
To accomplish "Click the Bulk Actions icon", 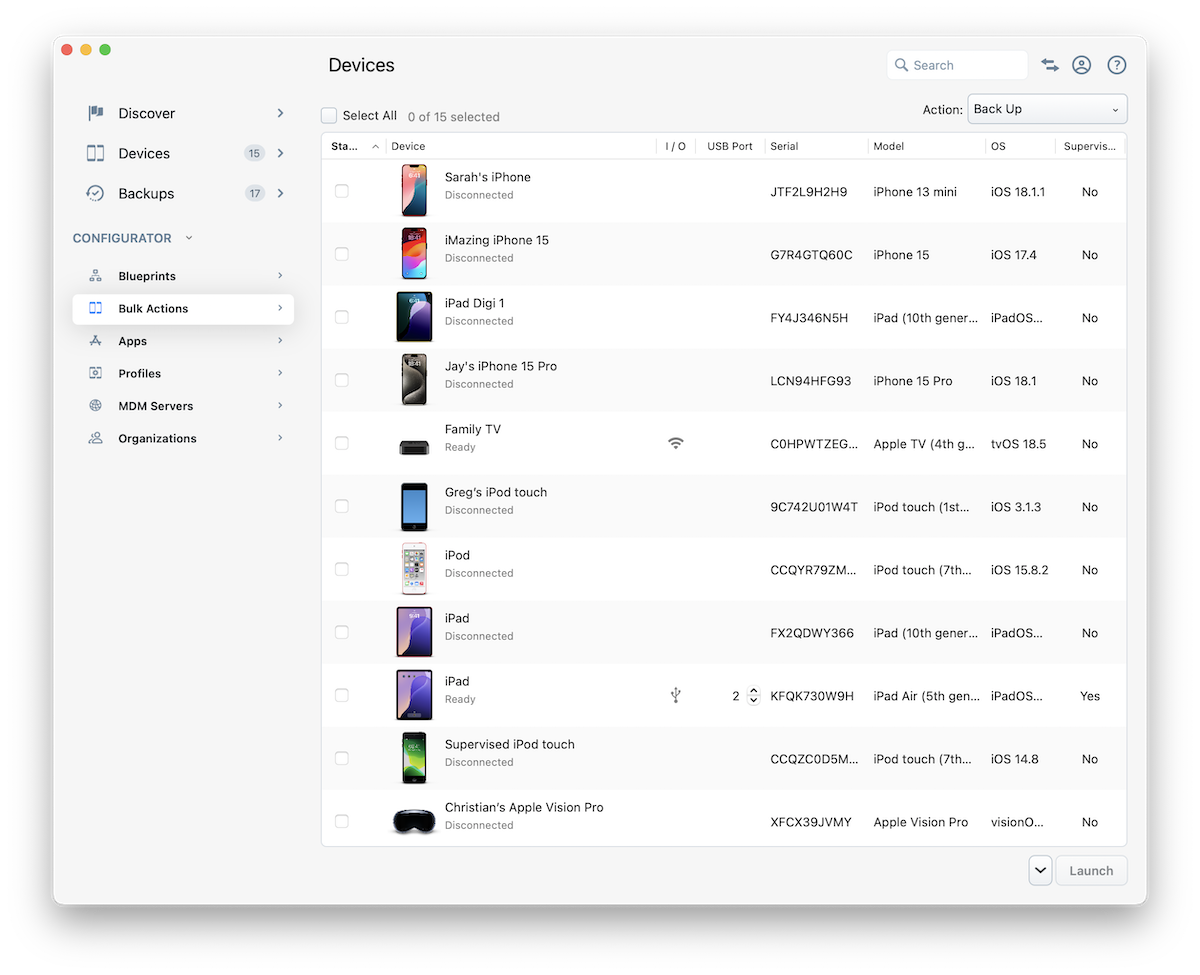I will pos(96,308).
